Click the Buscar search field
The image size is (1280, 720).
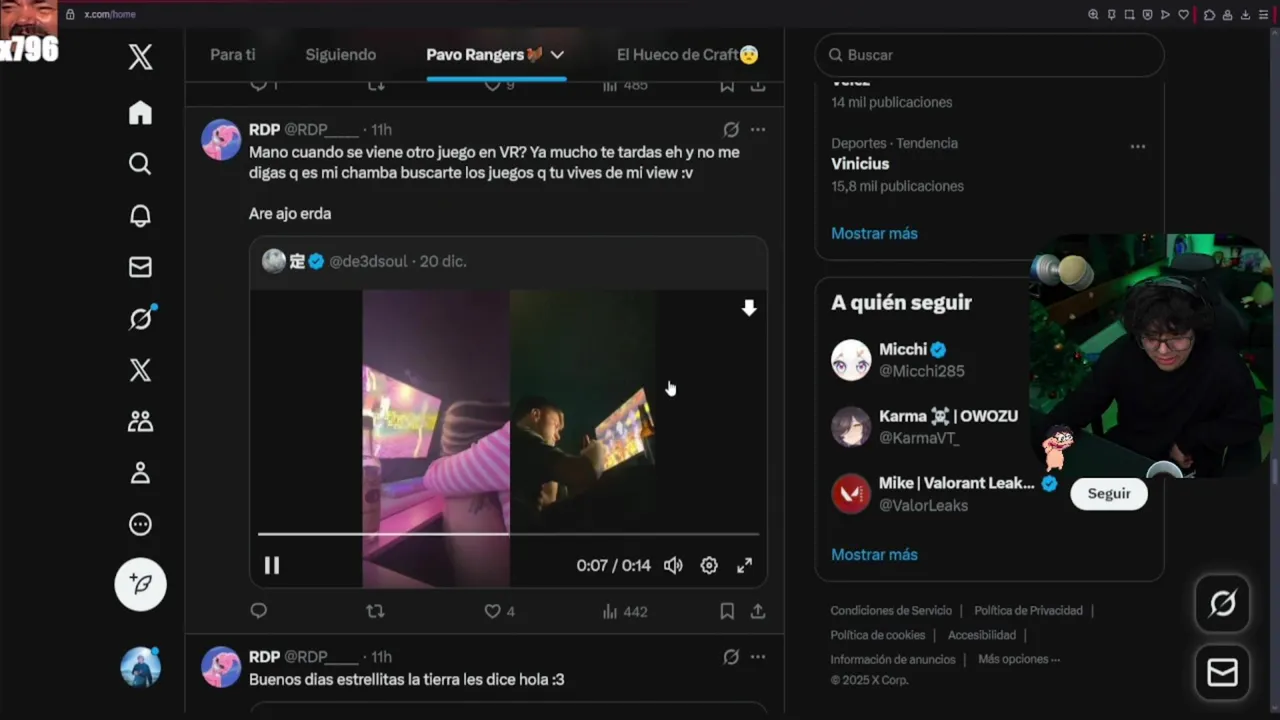989,55
